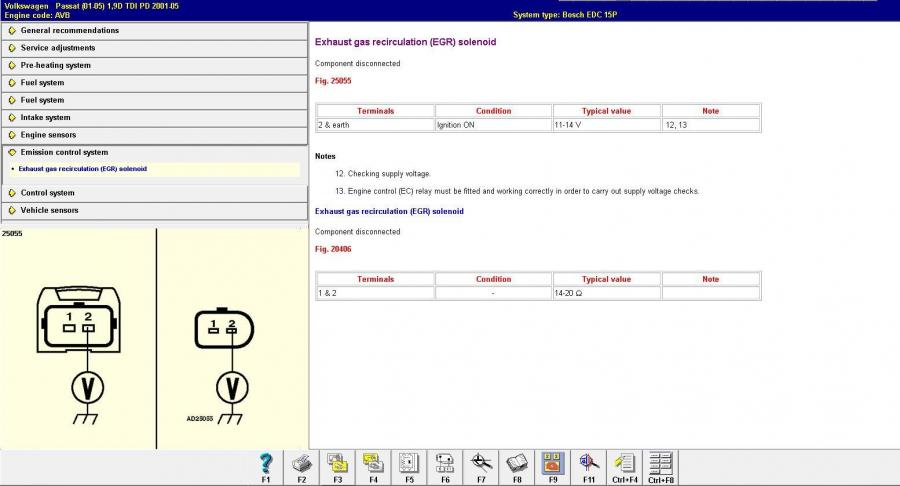
Task: Expand the Service adjustments section
Action: tap(58, 48)
